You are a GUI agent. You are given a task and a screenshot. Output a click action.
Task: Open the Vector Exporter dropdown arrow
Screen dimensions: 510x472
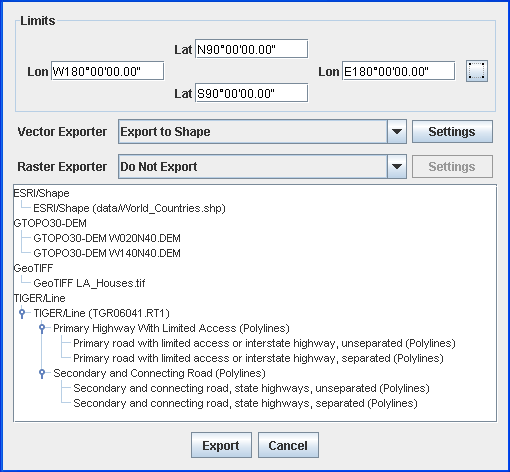click(397, 132)
